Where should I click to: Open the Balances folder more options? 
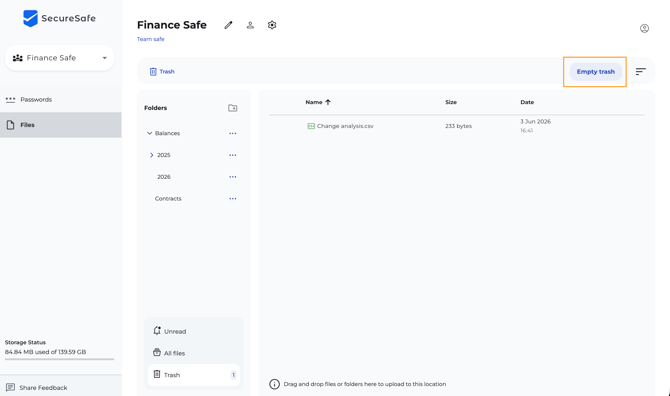232,134
